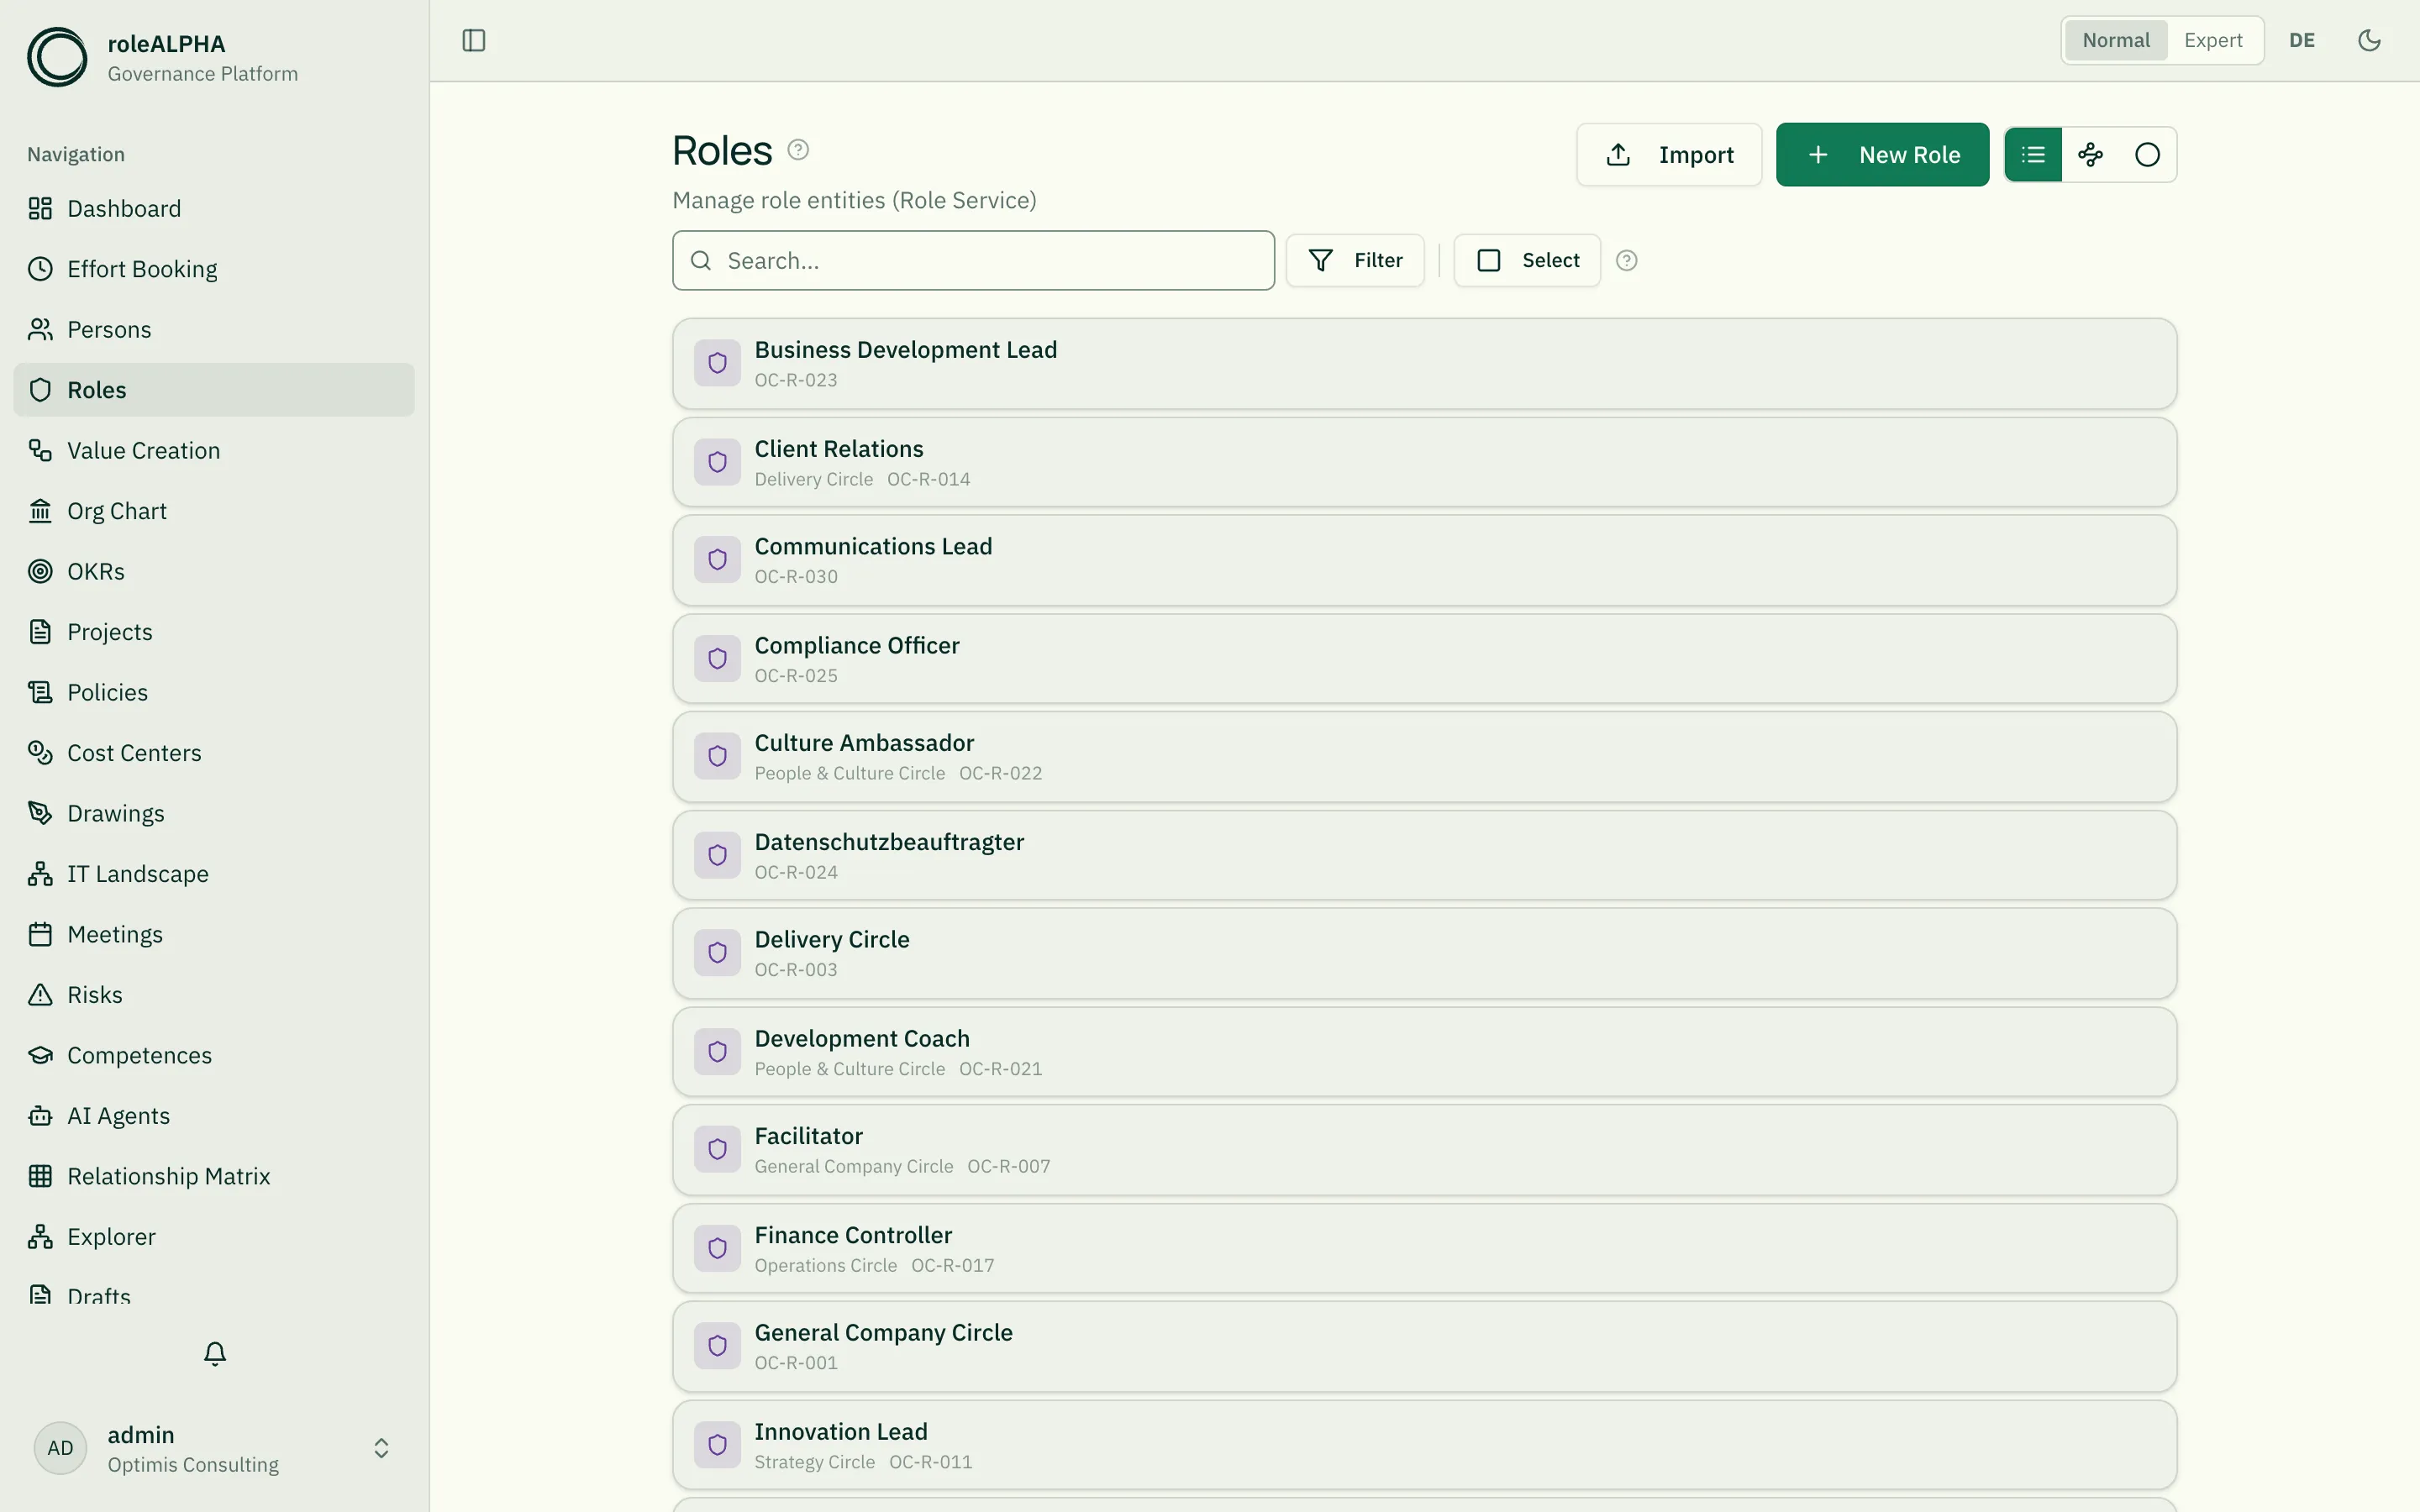
Task: Expand admin account switcher
Action: click(214, 1448)
